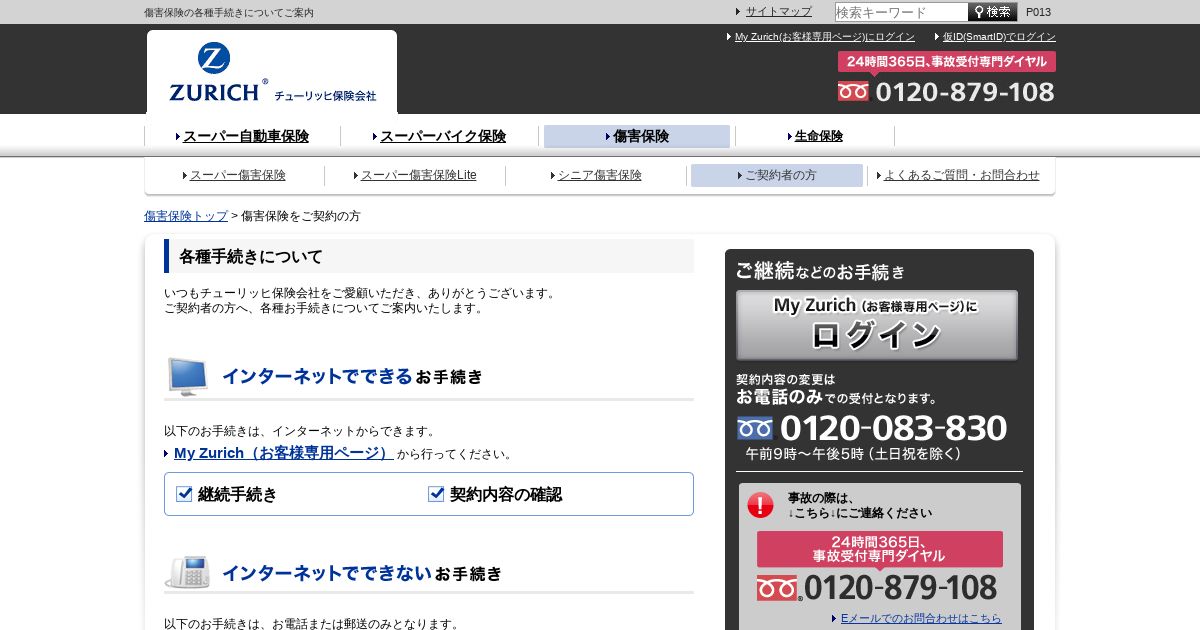Click the P013 page code

pos(1039,12)
